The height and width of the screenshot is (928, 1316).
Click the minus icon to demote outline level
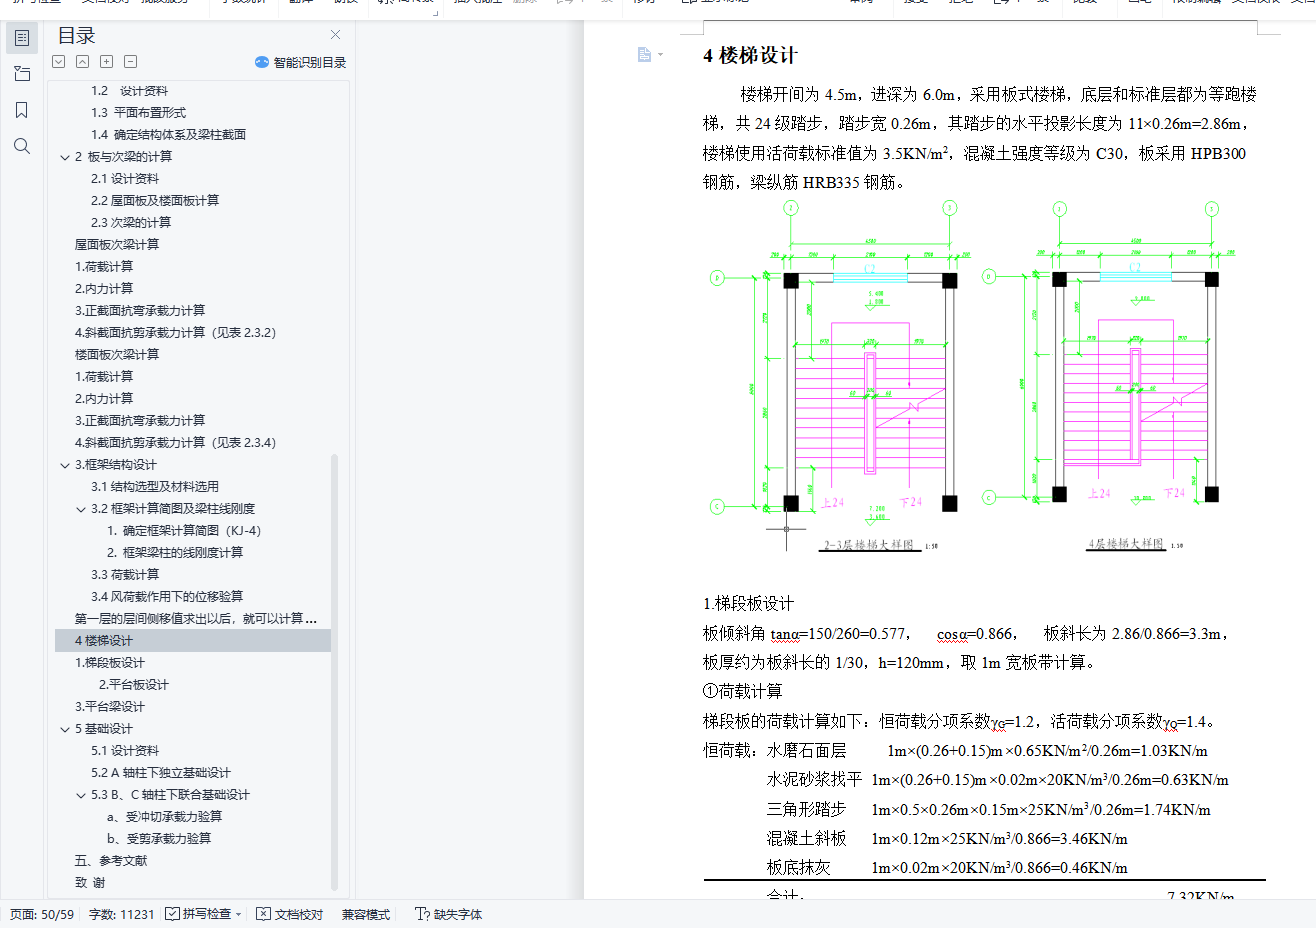[x=131, y=62]
